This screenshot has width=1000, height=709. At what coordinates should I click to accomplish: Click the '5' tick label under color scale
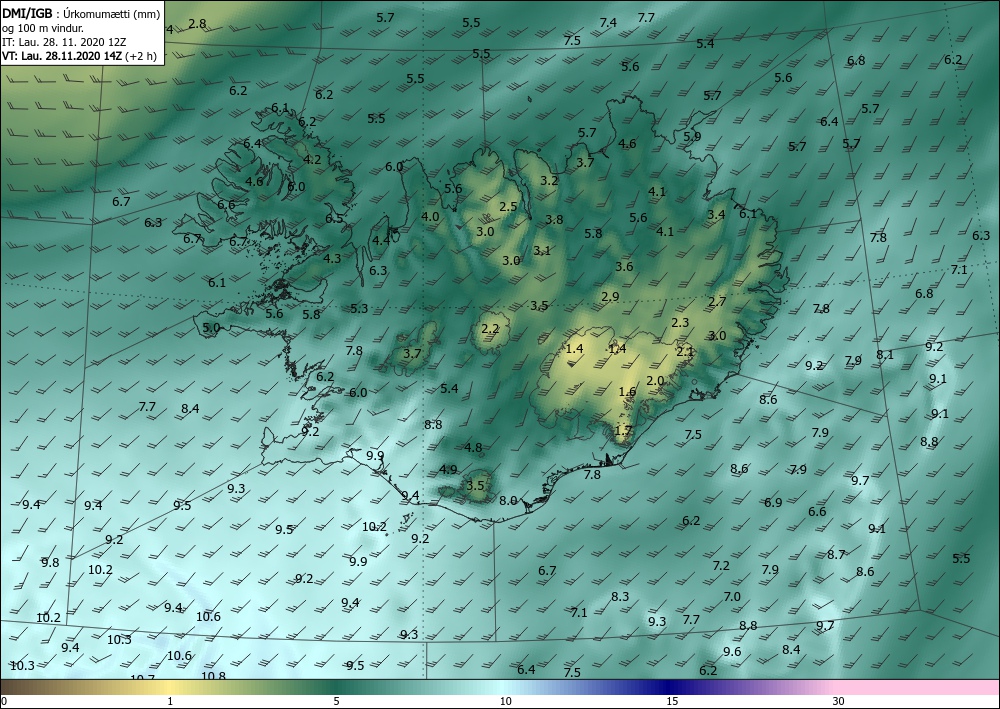pos(336,701)
